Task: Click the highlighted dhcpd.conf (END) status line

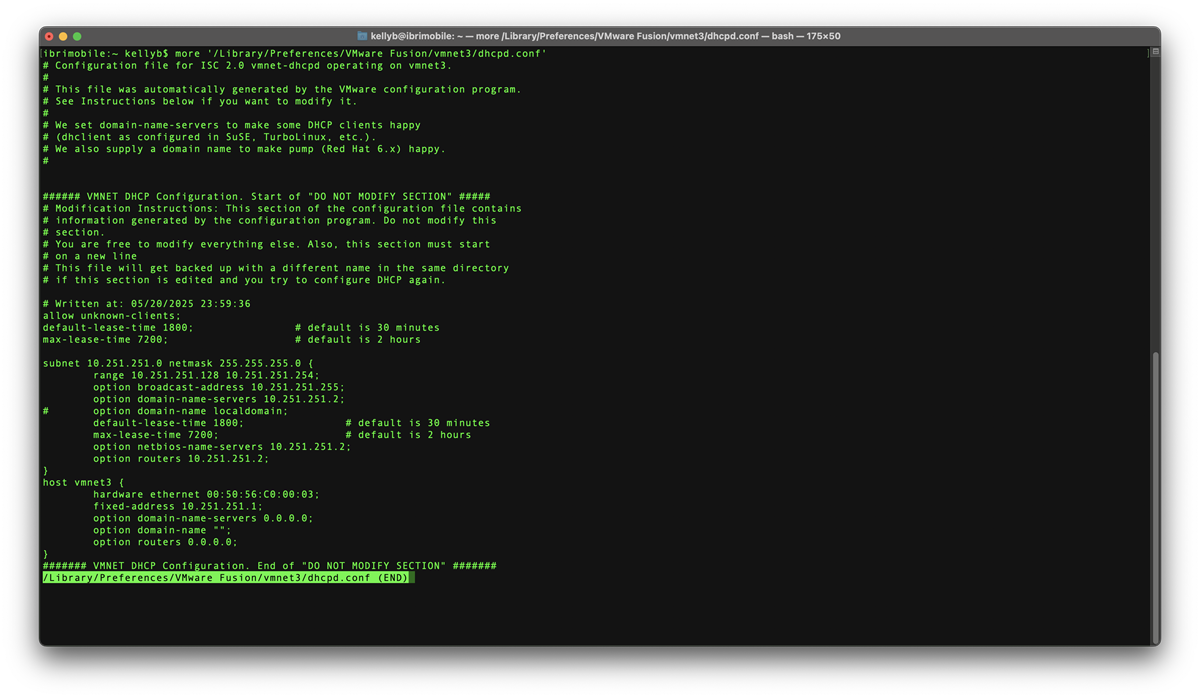Action: click(226, 578)
